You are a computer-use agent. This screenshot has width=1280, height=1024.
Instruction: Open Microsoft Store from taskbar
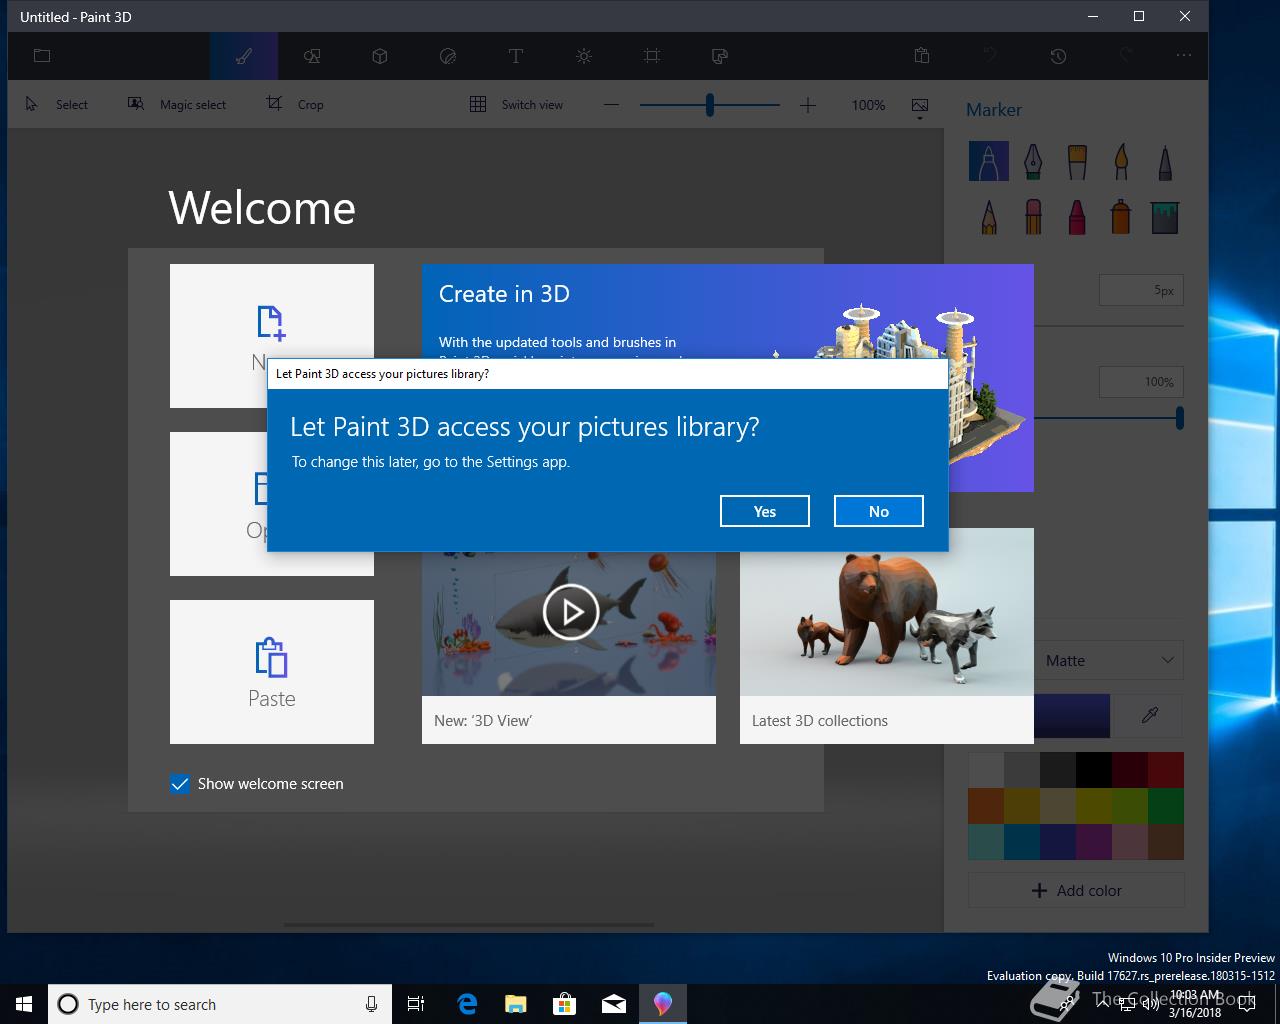tap(565, 1004)
